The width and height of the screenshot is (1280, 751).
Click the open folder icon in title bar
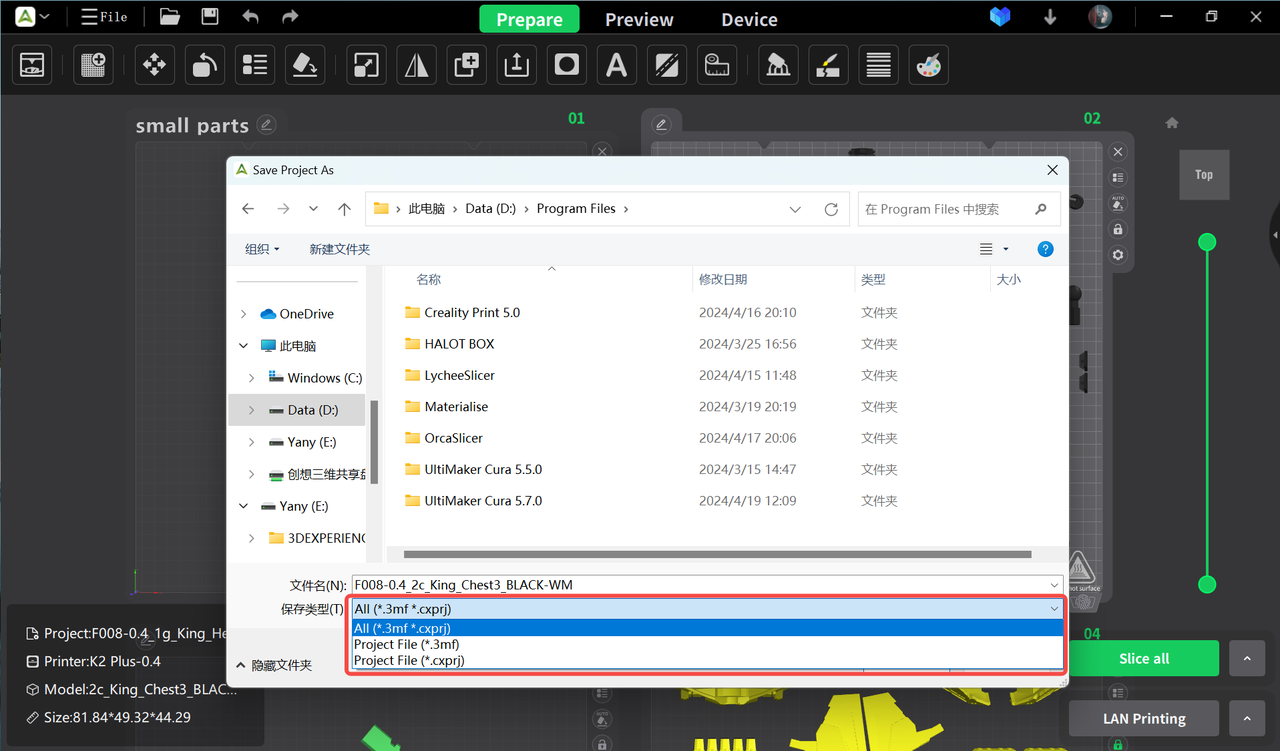point(169,17)
